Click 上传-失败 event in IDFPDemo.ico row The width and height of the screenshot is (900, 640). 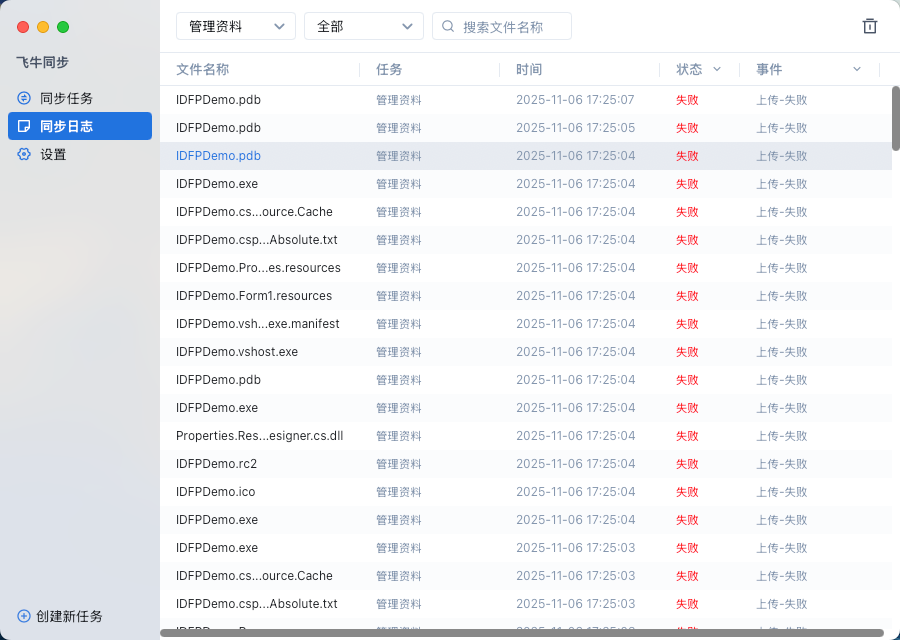[x=782, y=492]
